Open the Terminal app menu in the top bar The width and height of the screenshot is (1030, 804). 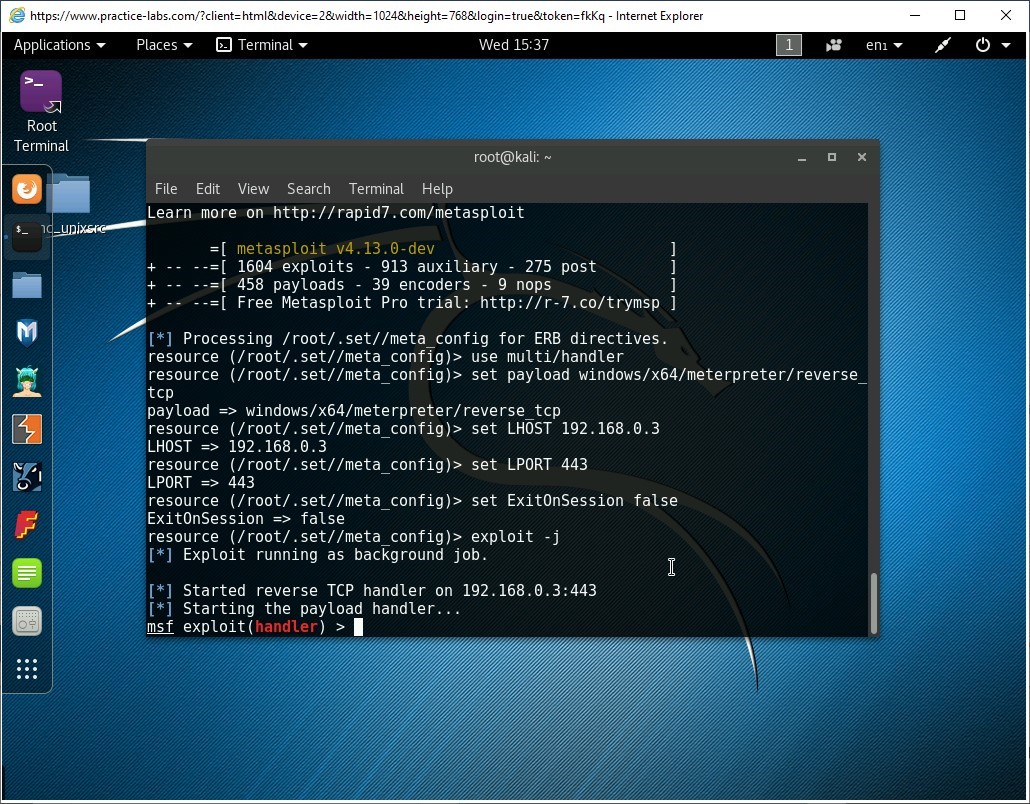(262, 45)
